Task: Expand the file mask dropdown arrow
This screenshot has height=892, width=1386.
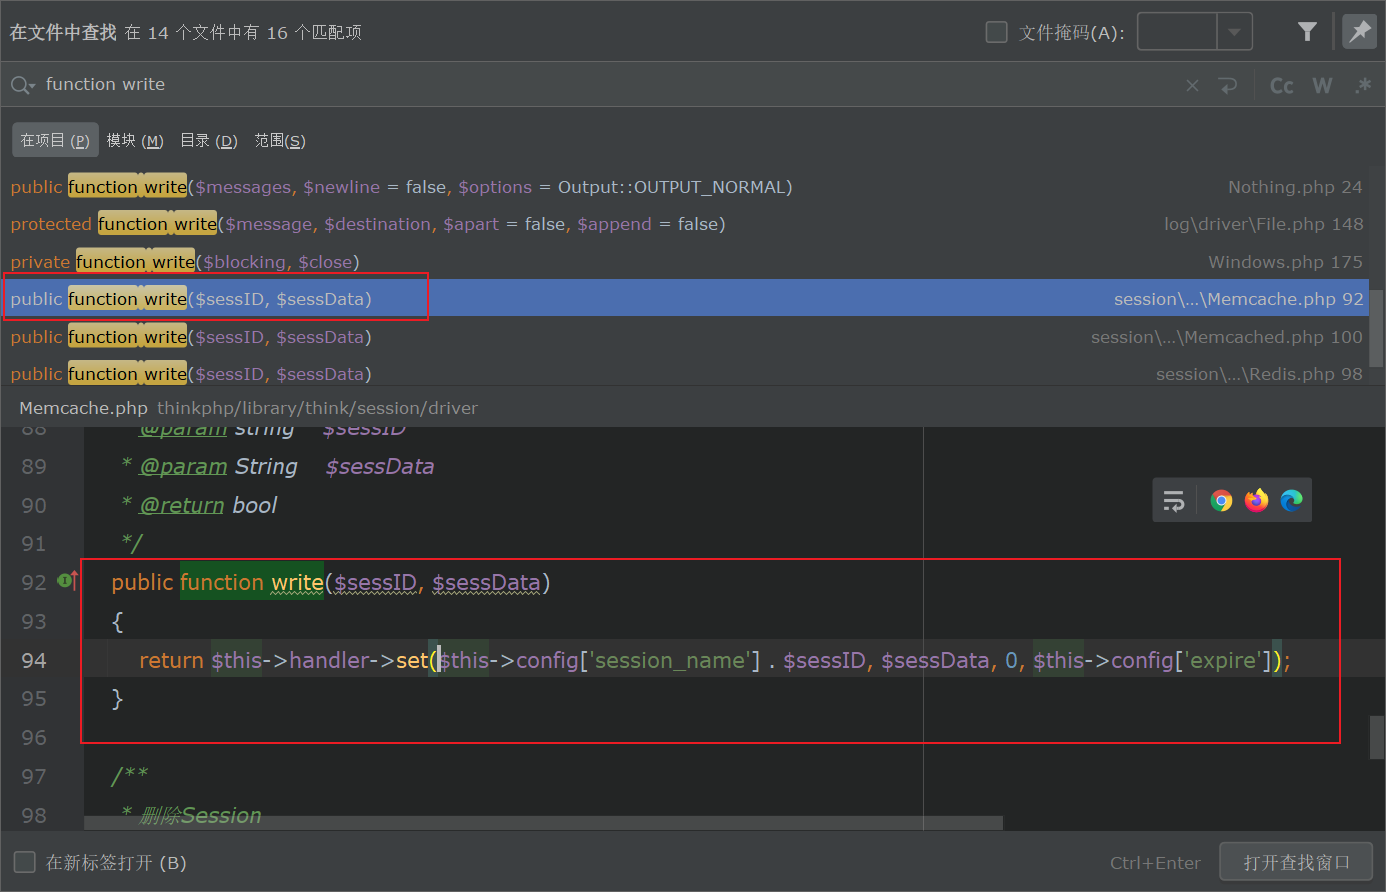Action: pyautogui.click(x=1234, y=32)
